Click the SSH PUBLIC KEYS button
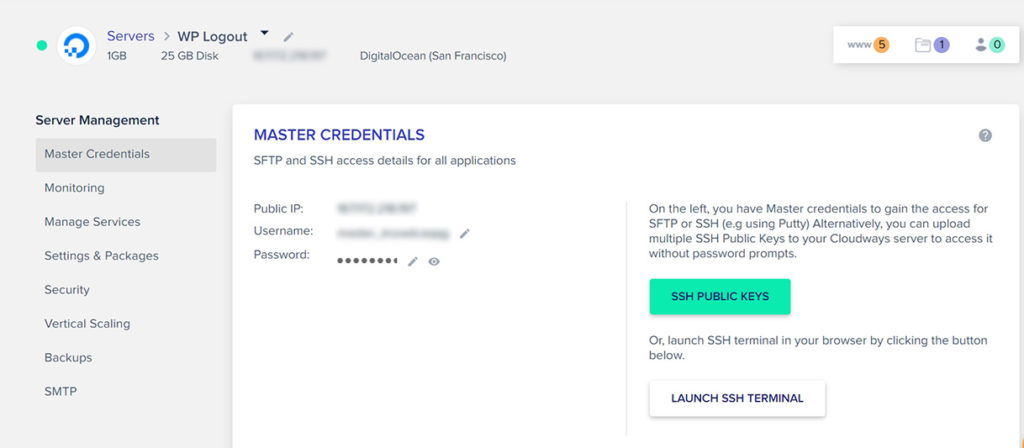1024x448 pixels. (720, 296)
